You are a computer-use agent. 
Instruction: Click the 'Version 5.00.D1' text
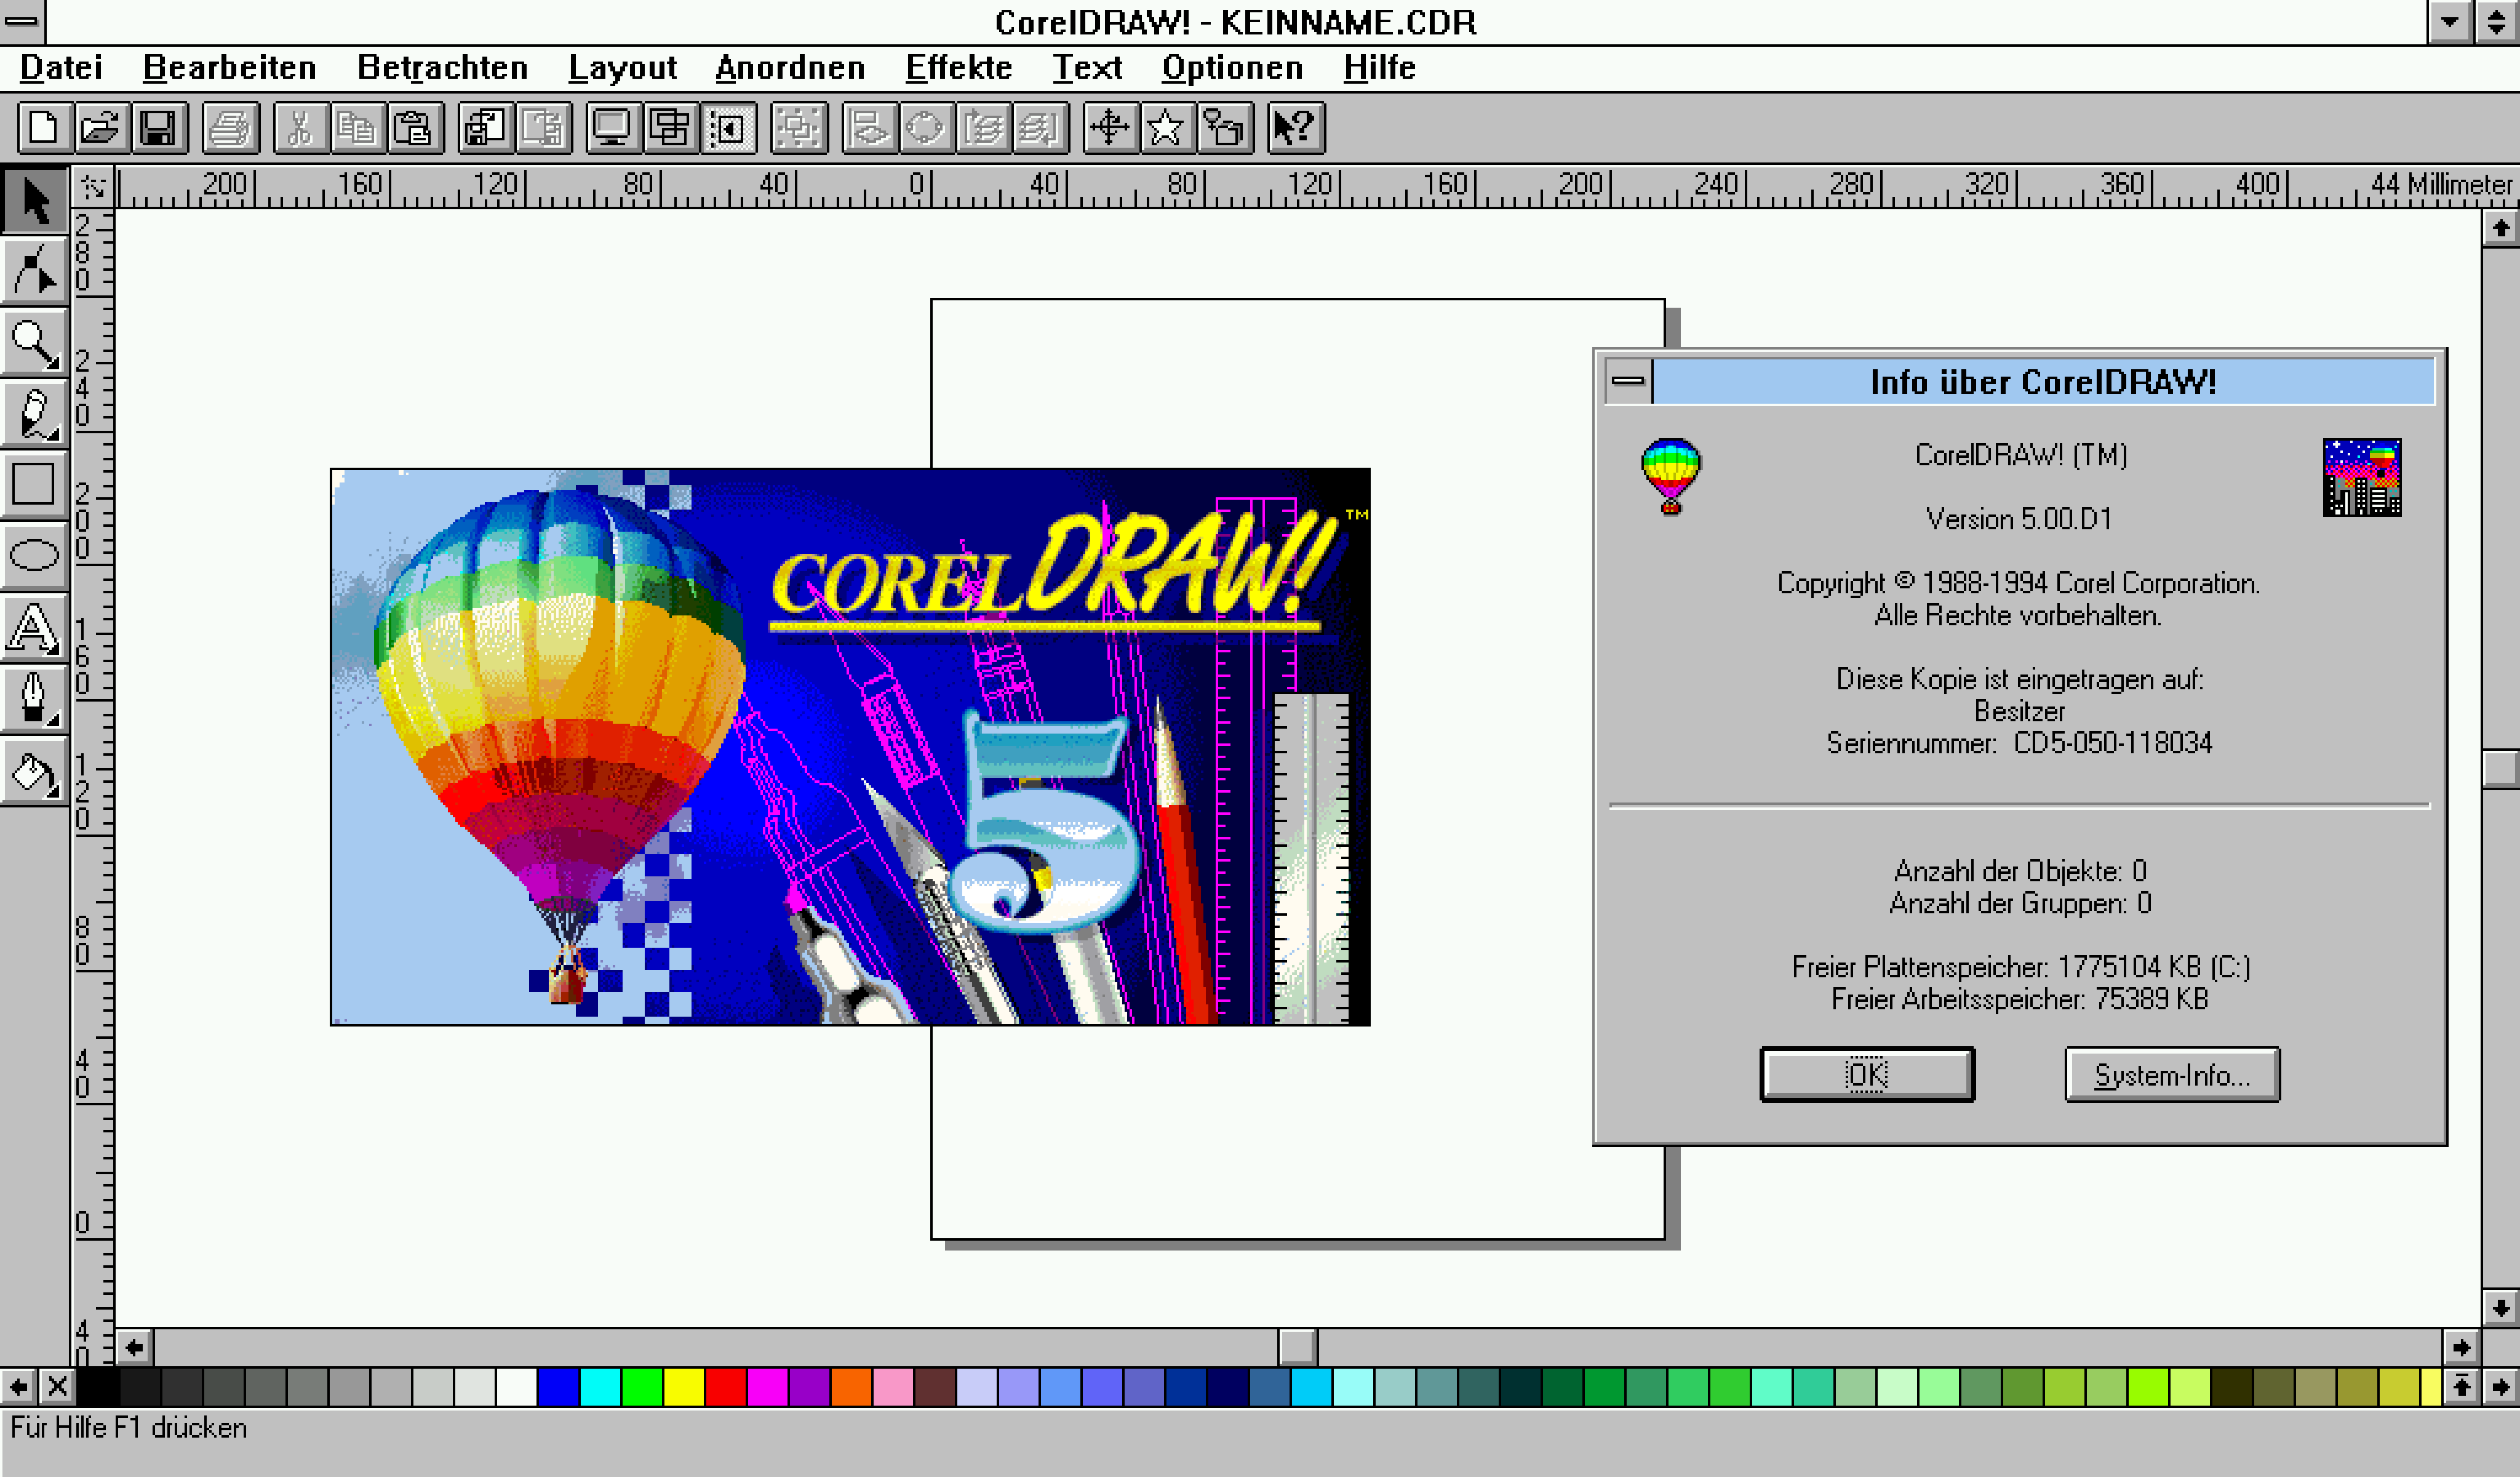click(2019, 519)
